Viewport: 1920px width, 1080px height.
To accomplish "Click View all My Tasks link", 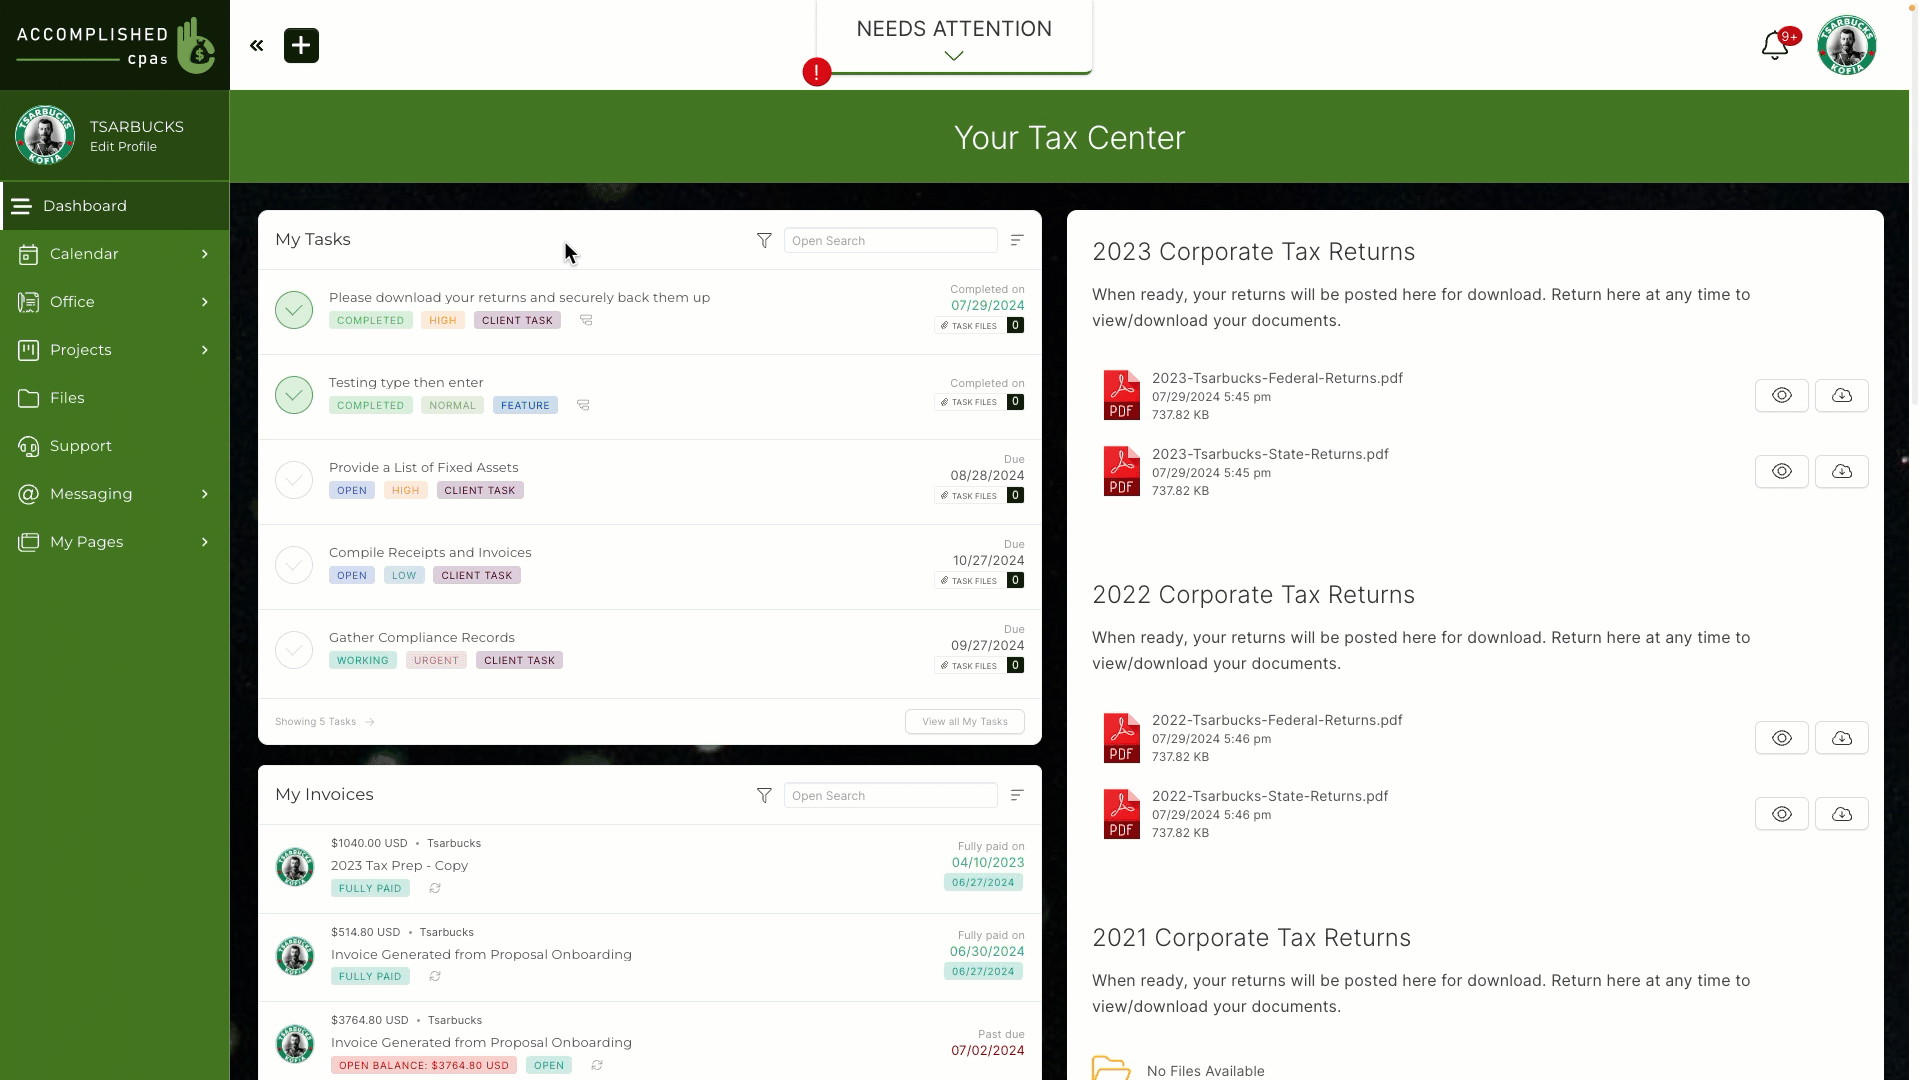I will coord(964,721).
